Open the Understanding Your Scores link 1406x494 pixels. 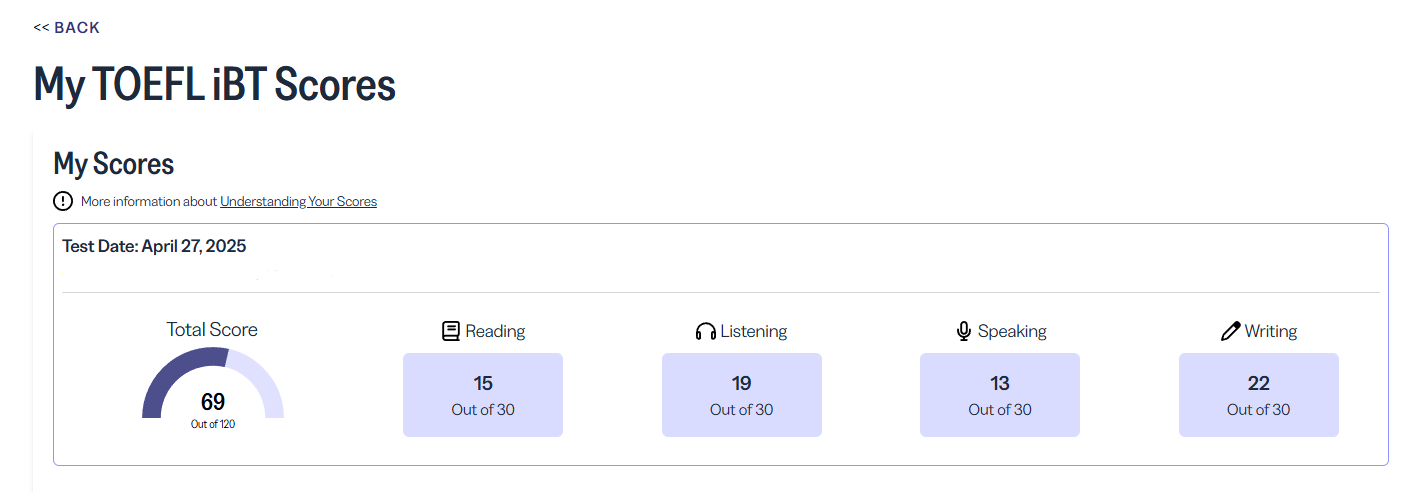point(298,201)
